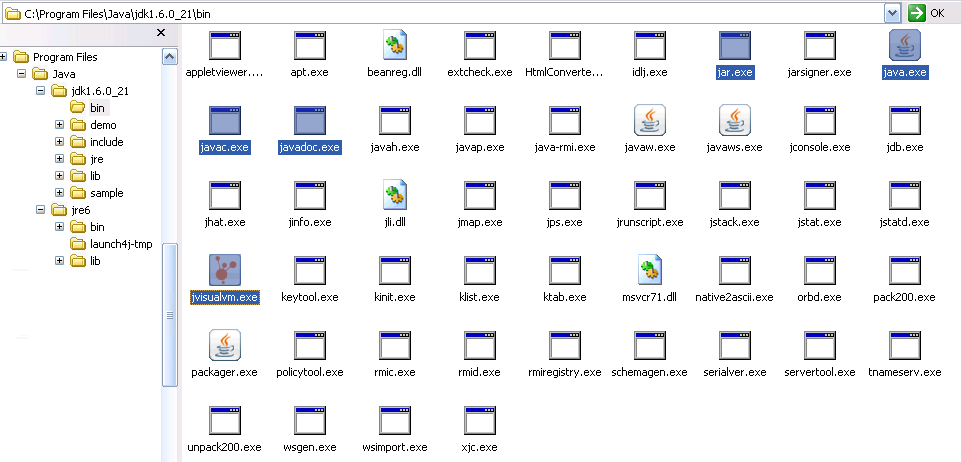Close the folders pane with X
Image resolution: width=961 pixels, height=462 pixels.
click(161, 32)
